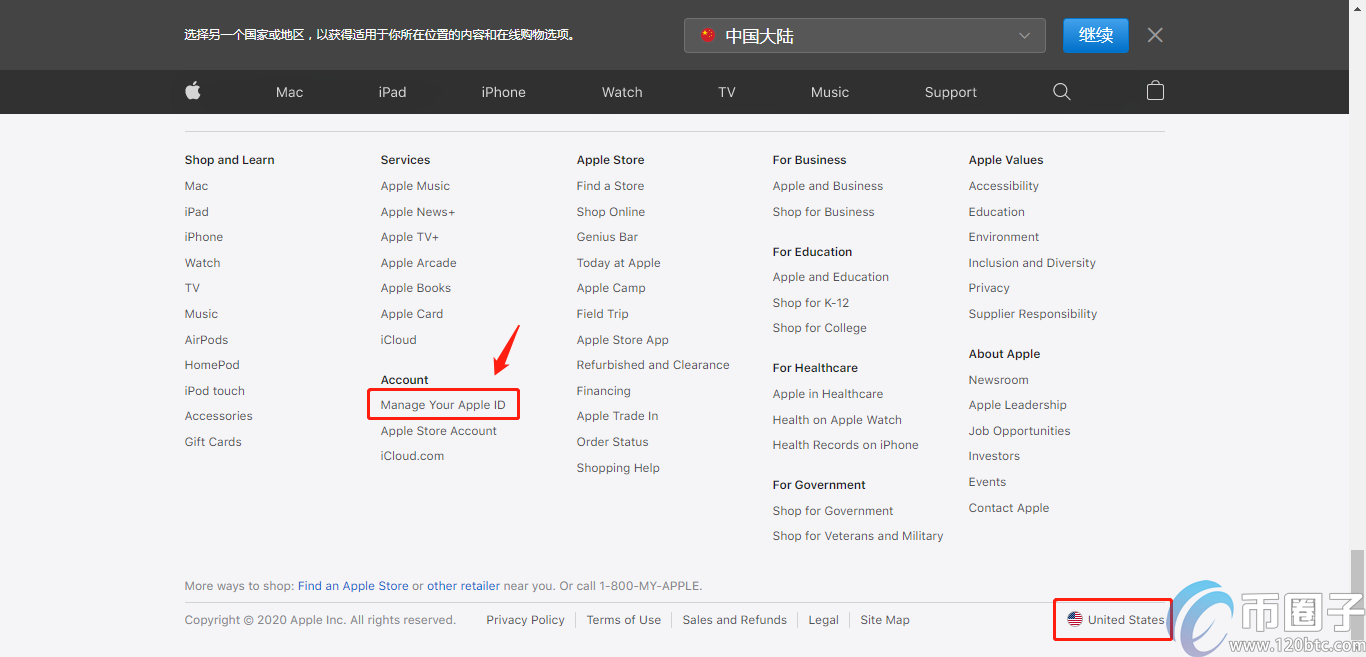Open the HomePod footer link
The width and height of the screenshot is (1366, 657).
tap(212, 365)
